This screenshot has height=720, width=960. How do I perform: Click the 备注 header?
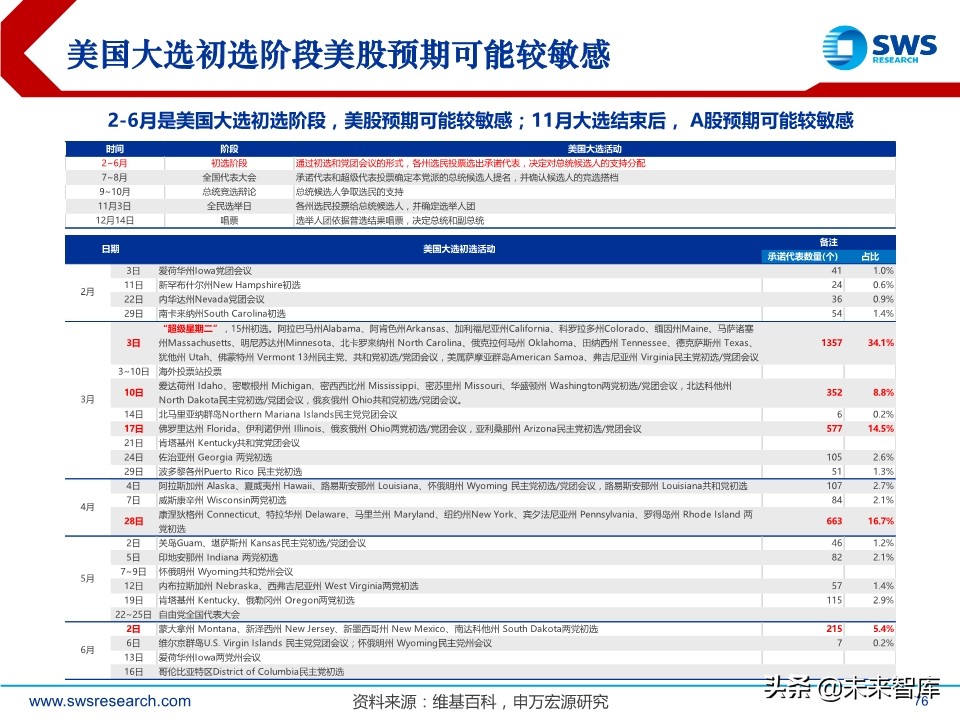point(828,242)
